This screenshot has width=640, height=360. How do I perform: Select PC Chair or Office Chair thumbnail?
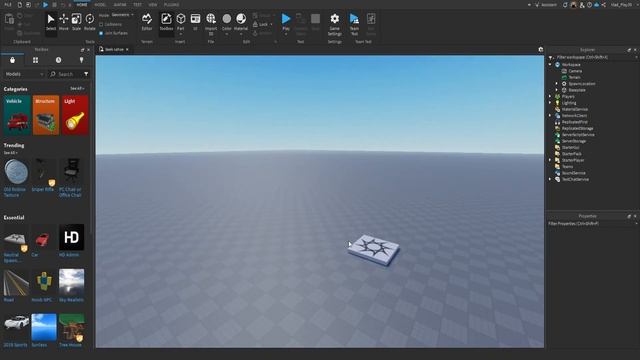point(71,171)
